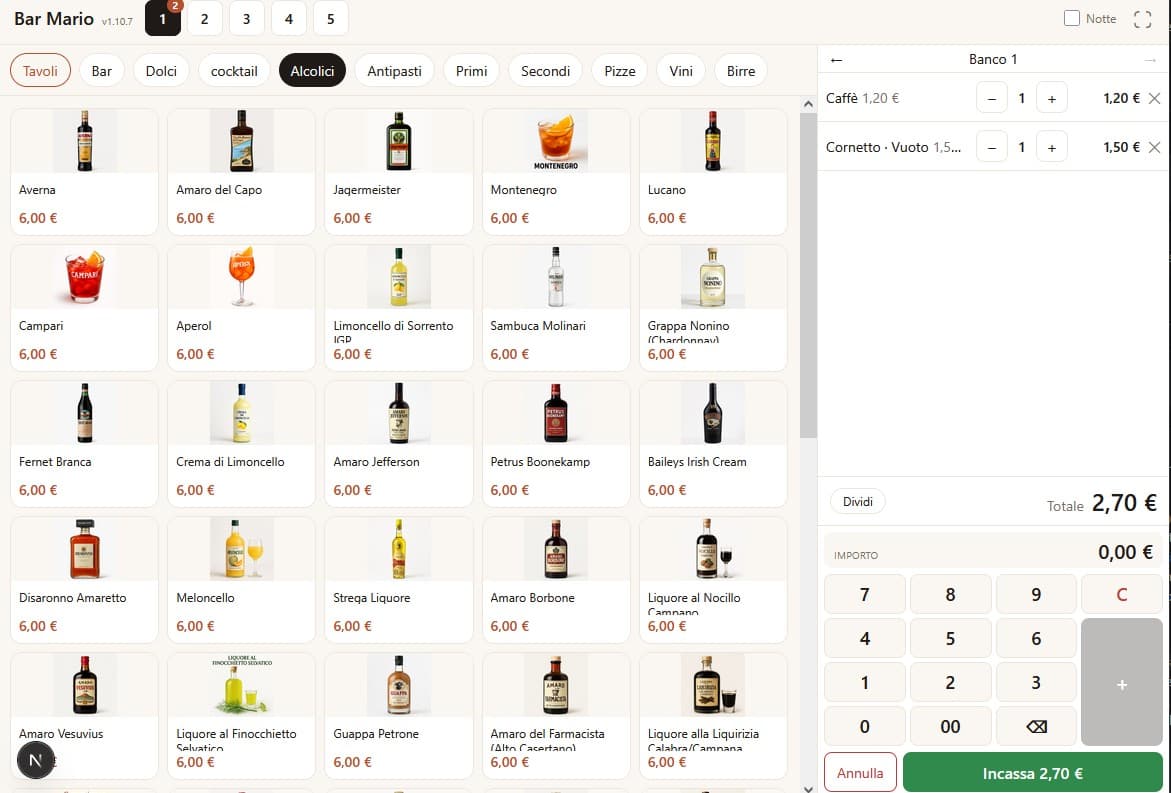Open the Primi category
This screenshot has height=793, width=1171.
tap(471, 70)
